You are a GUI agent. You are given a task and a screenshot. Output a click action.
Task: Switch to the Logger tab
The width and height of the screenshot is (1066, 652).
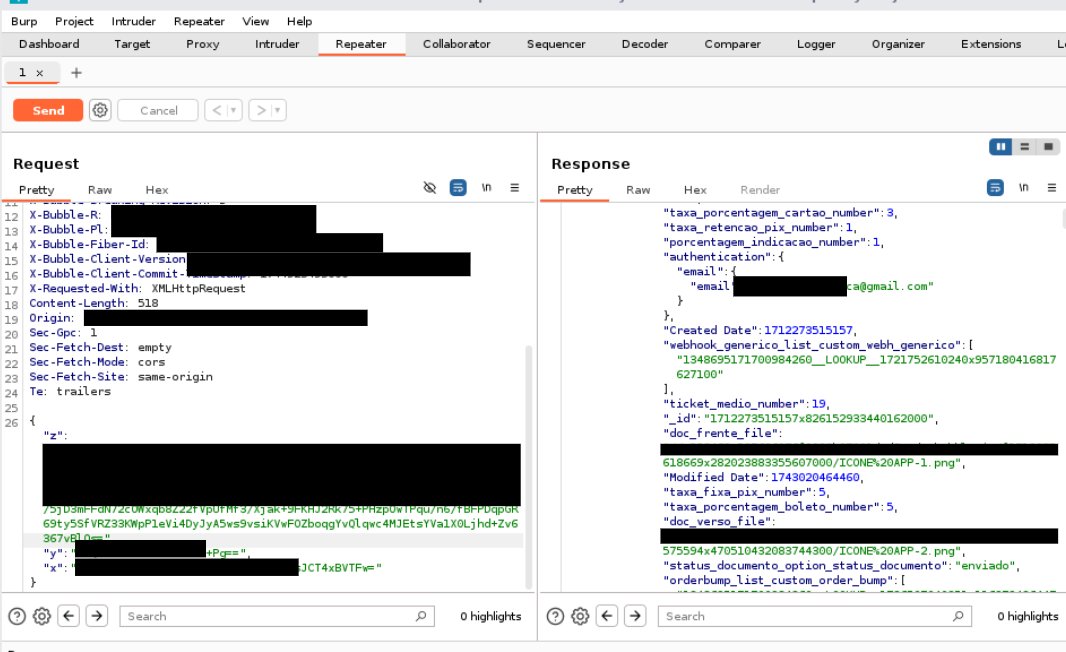(816, 44)
